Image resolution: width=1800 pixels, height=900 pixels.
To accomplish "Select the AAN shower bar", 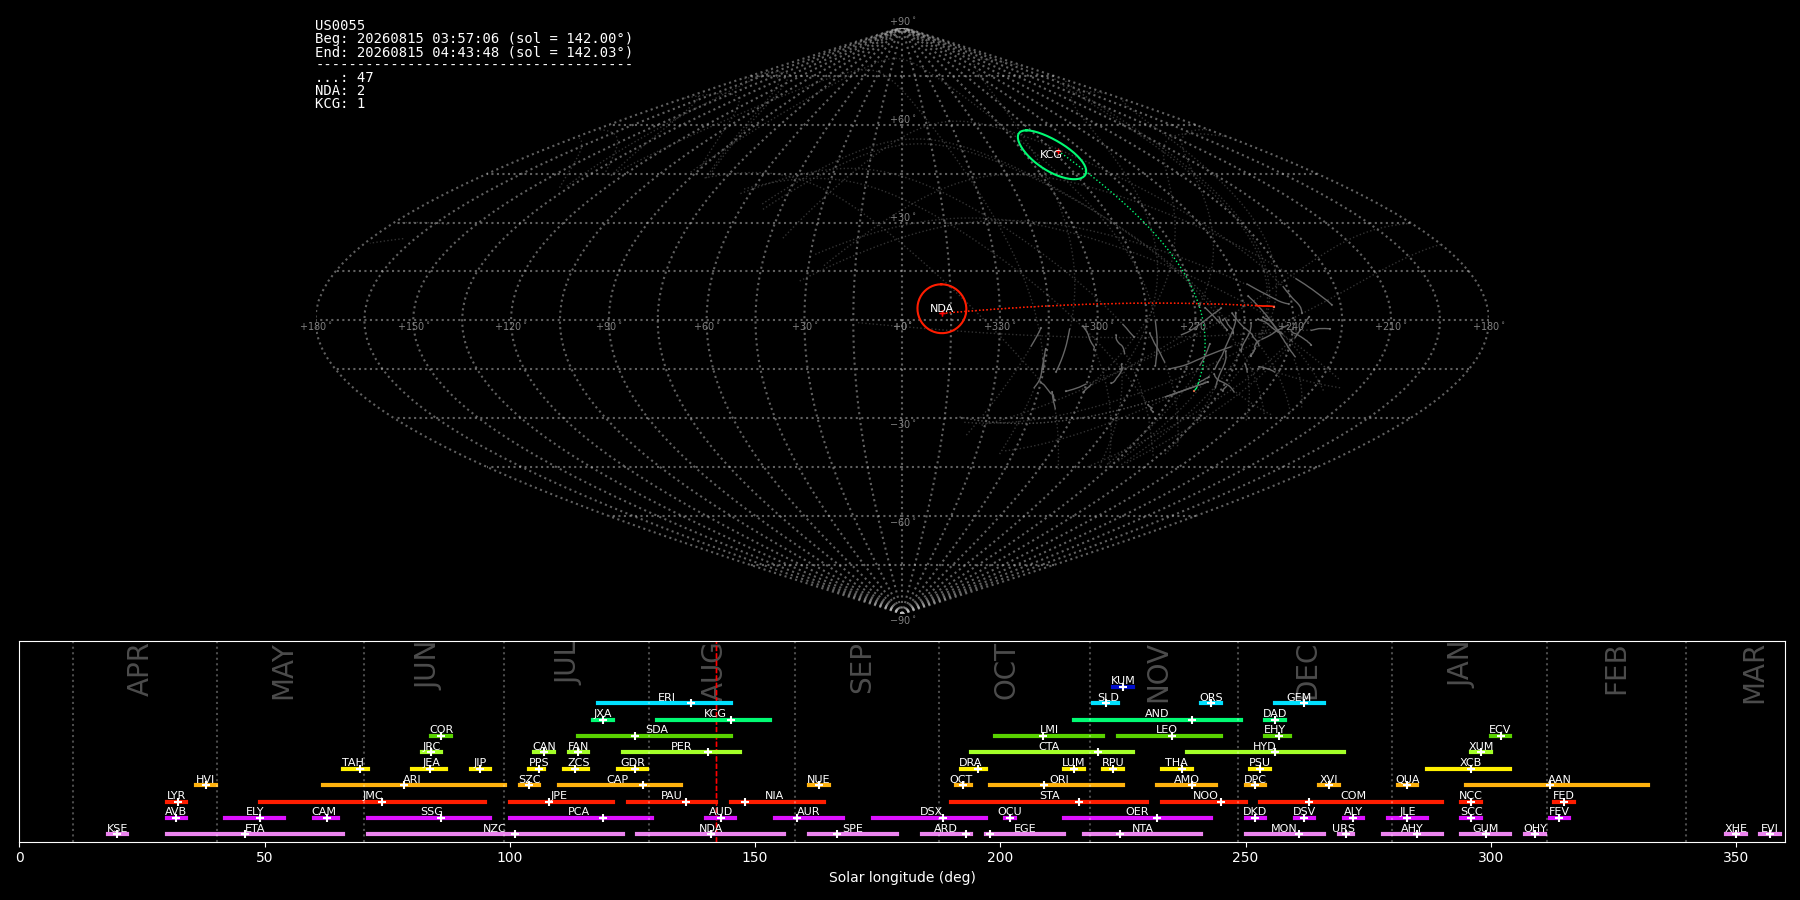I will click(x=1557, y=785).
